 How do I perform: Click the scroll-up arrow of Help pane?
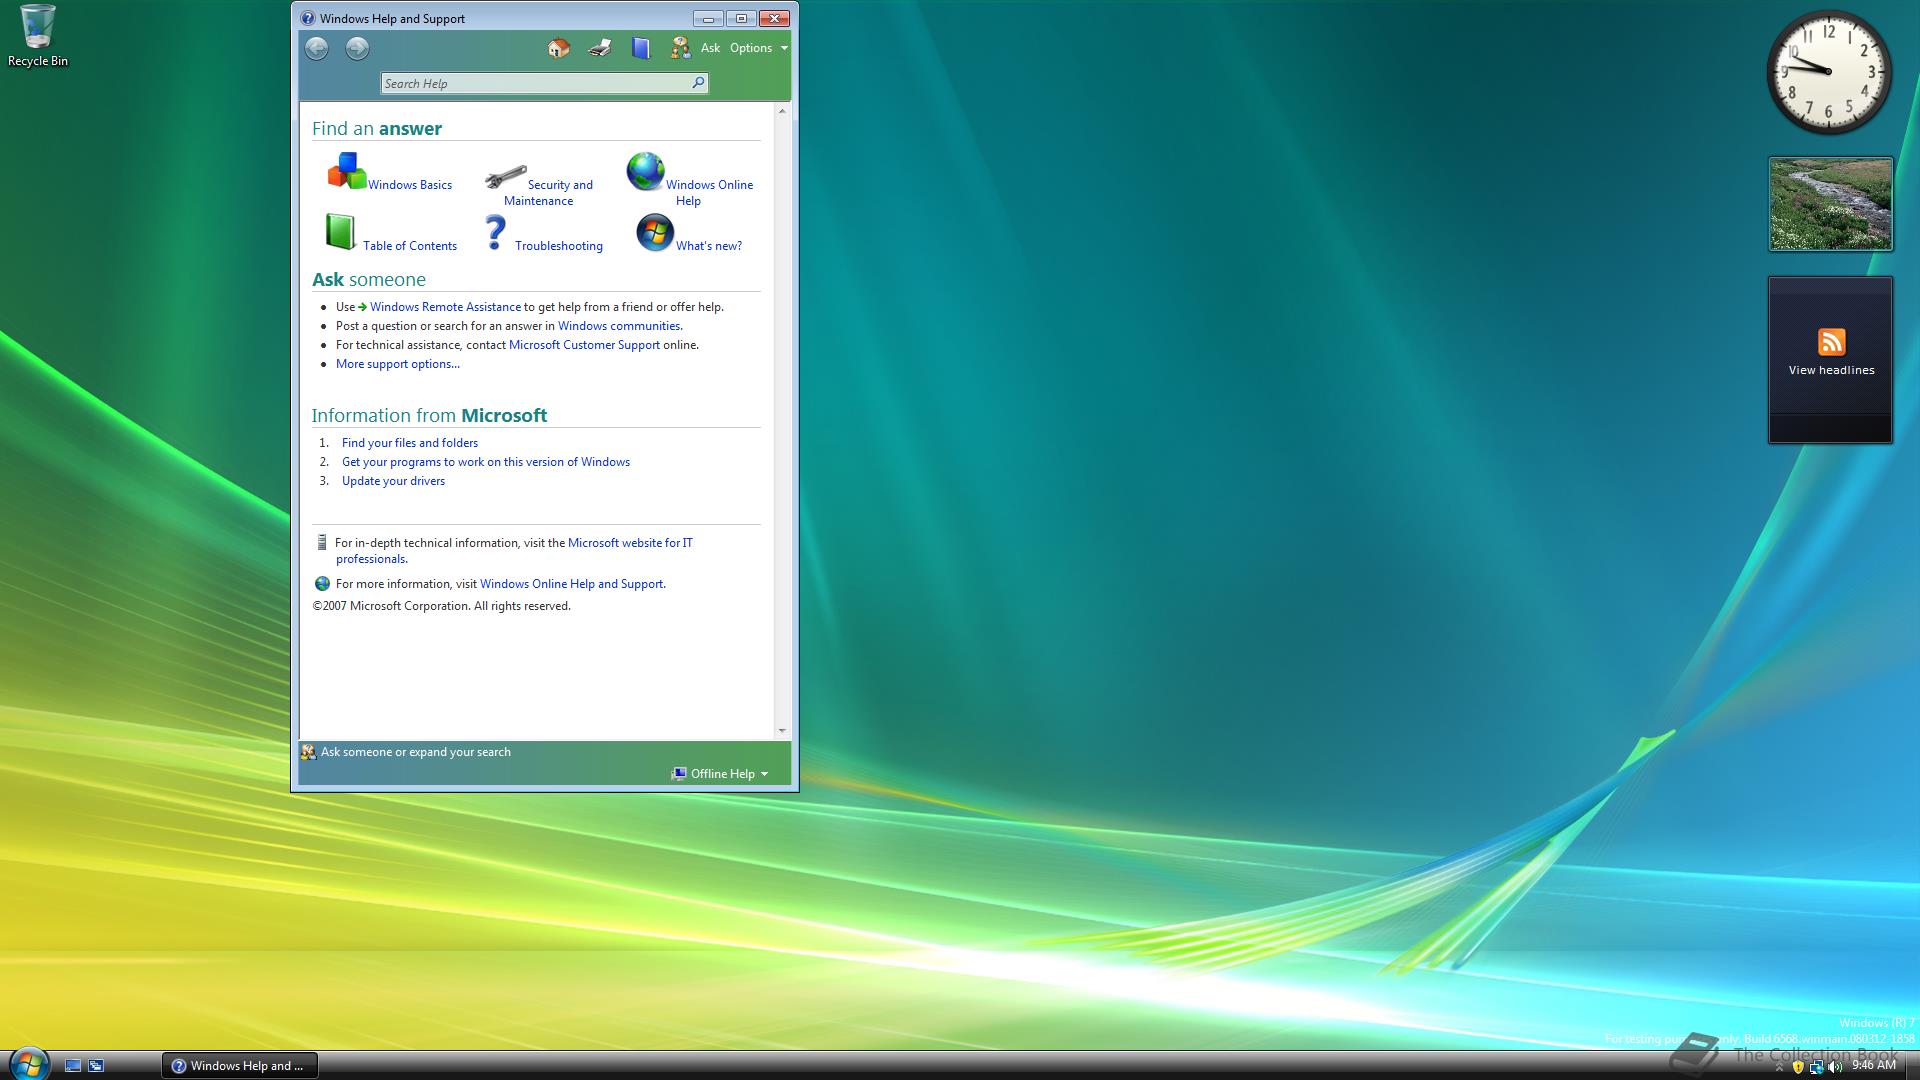(782, 111)
